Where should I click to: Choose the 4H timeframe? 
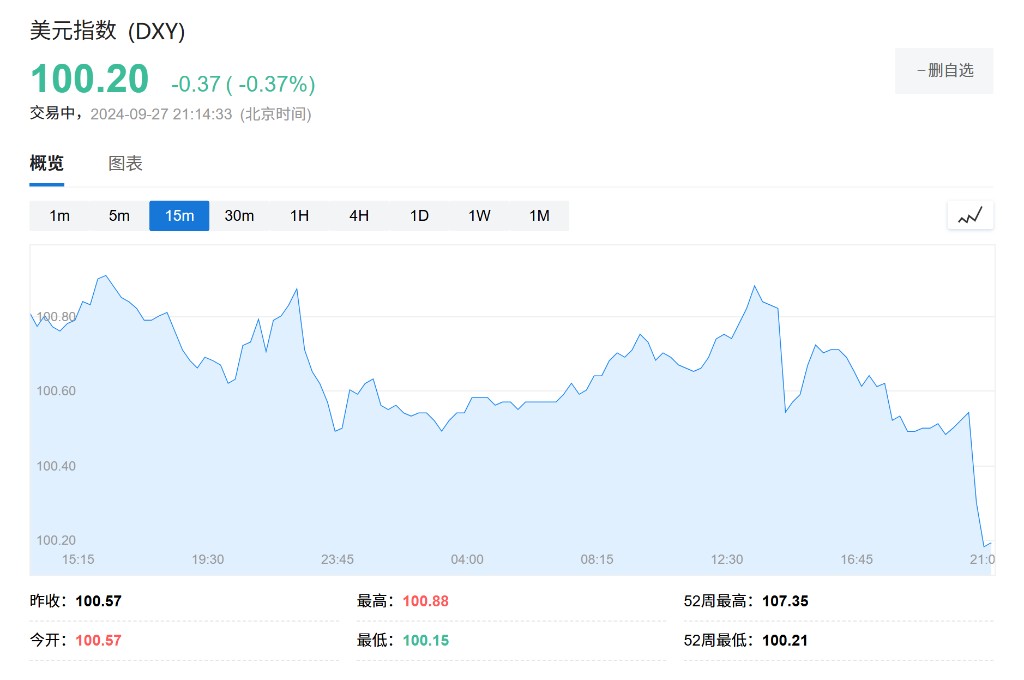359,216
